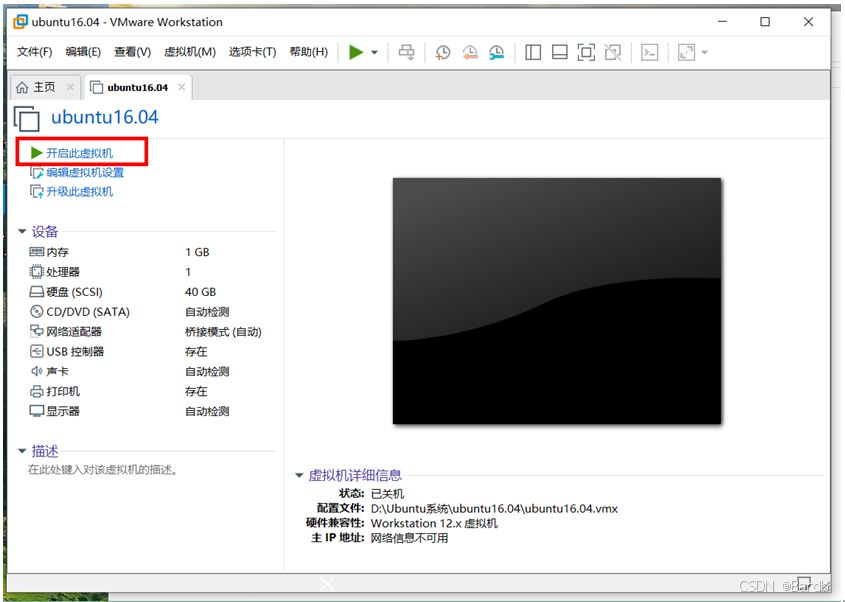
Task: Enter full screen mode
Action: point(584,52)
